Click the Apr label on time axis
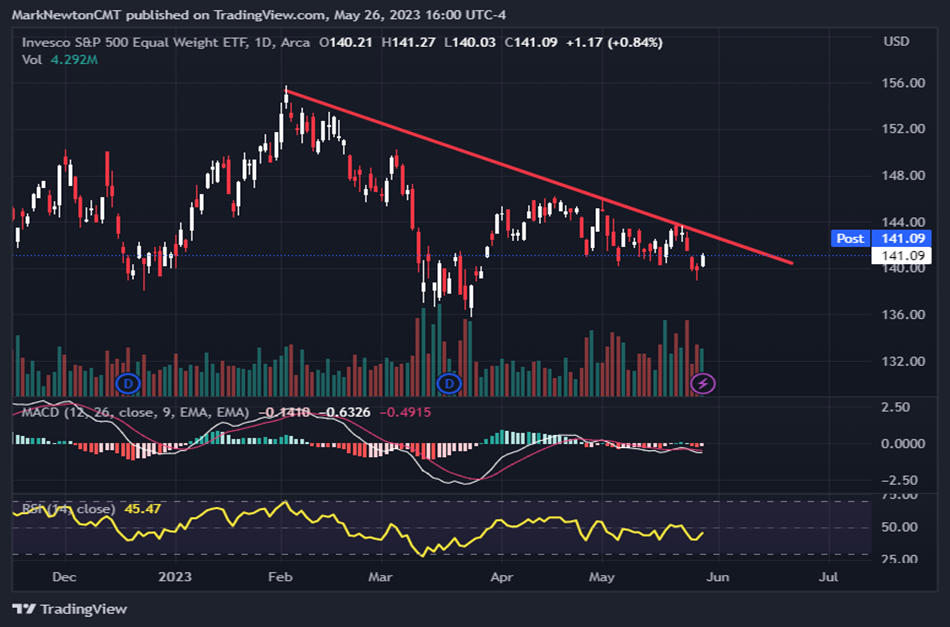Screen dimensions: 950x627 [x=502, y=577]
